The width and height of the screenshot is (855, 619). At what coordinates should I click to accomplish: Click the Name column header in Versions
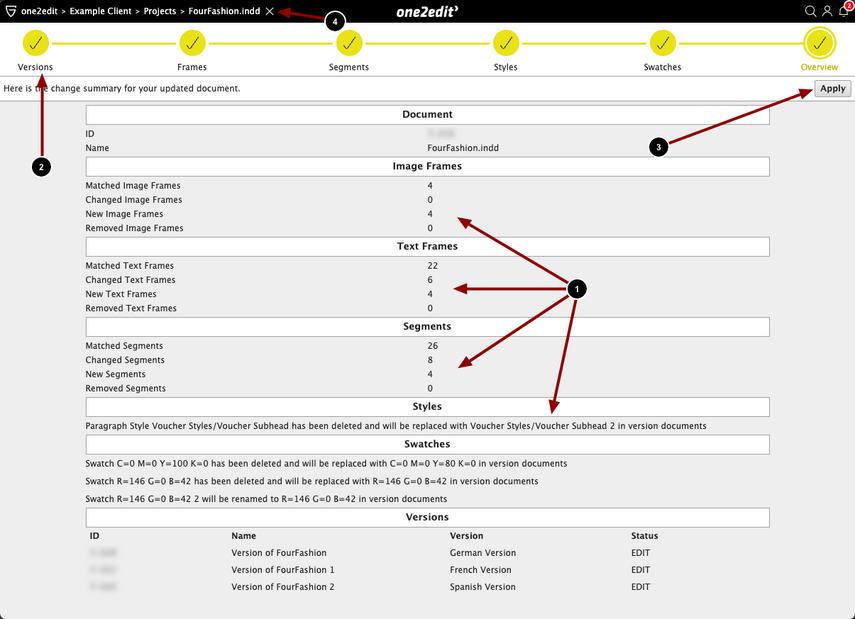243,536
